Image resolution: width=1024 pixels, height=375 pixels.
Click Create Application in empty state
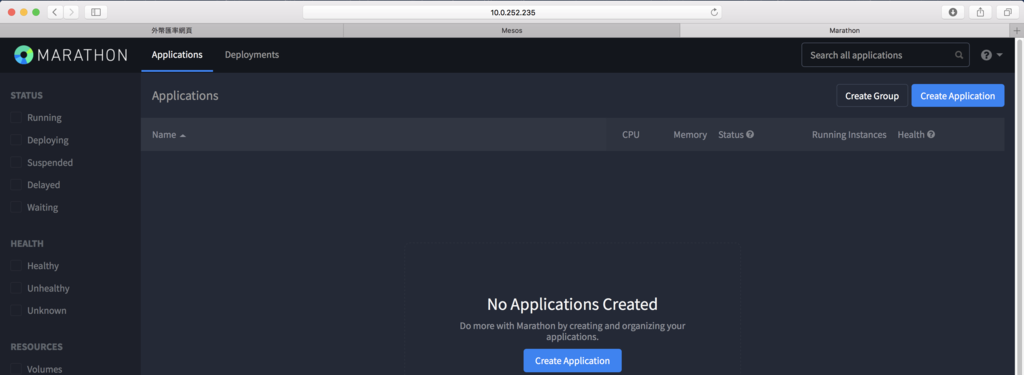tap(572, 361)
